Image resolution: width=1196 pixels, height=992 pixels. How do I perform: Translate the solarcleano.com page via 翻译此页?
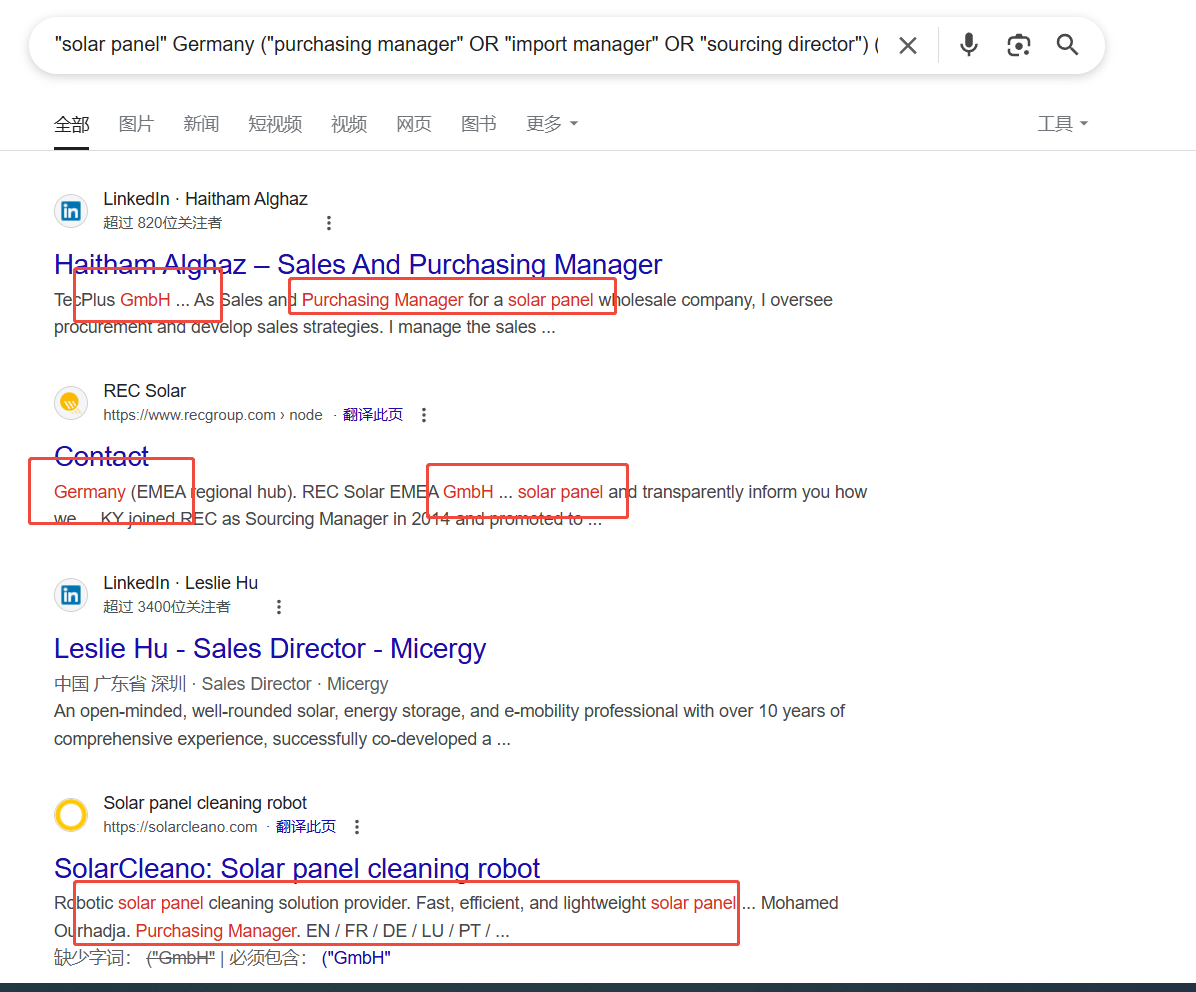click(306, 827)
